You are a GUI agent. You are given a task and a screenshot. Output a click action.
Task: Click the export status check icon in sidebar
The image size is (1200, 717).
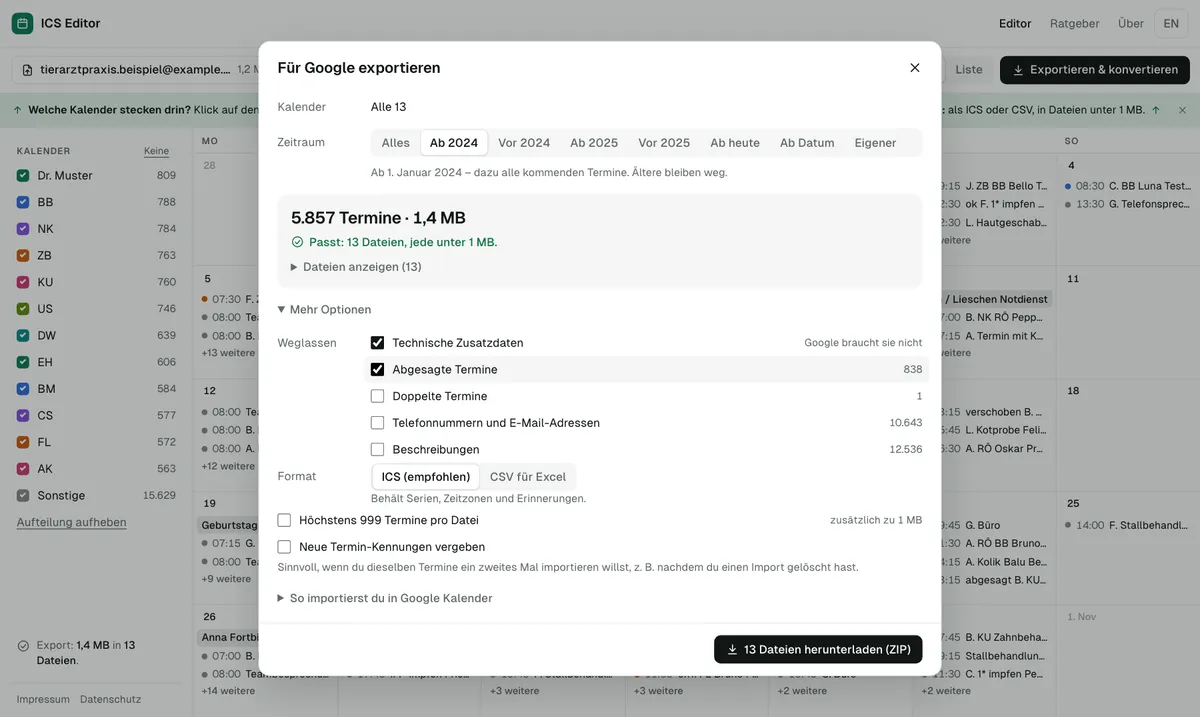23,646
